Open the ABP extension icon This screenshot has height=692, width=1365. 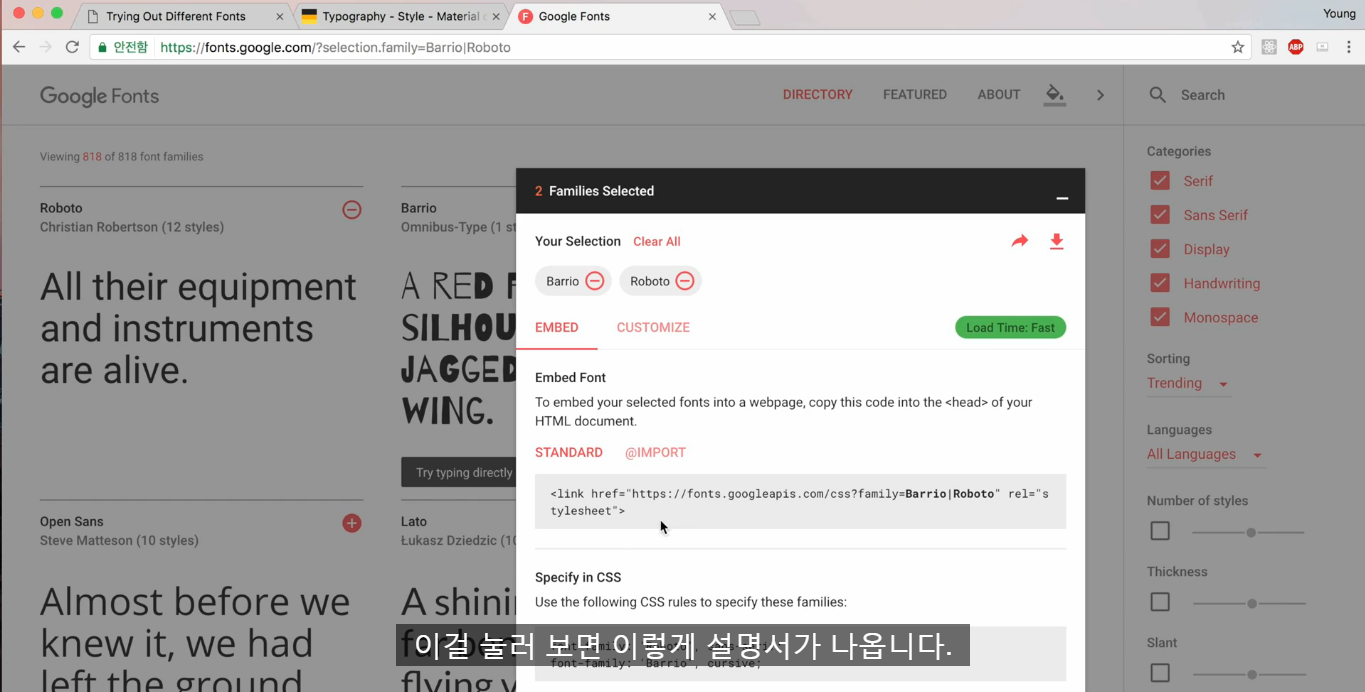click(1296, 47)
